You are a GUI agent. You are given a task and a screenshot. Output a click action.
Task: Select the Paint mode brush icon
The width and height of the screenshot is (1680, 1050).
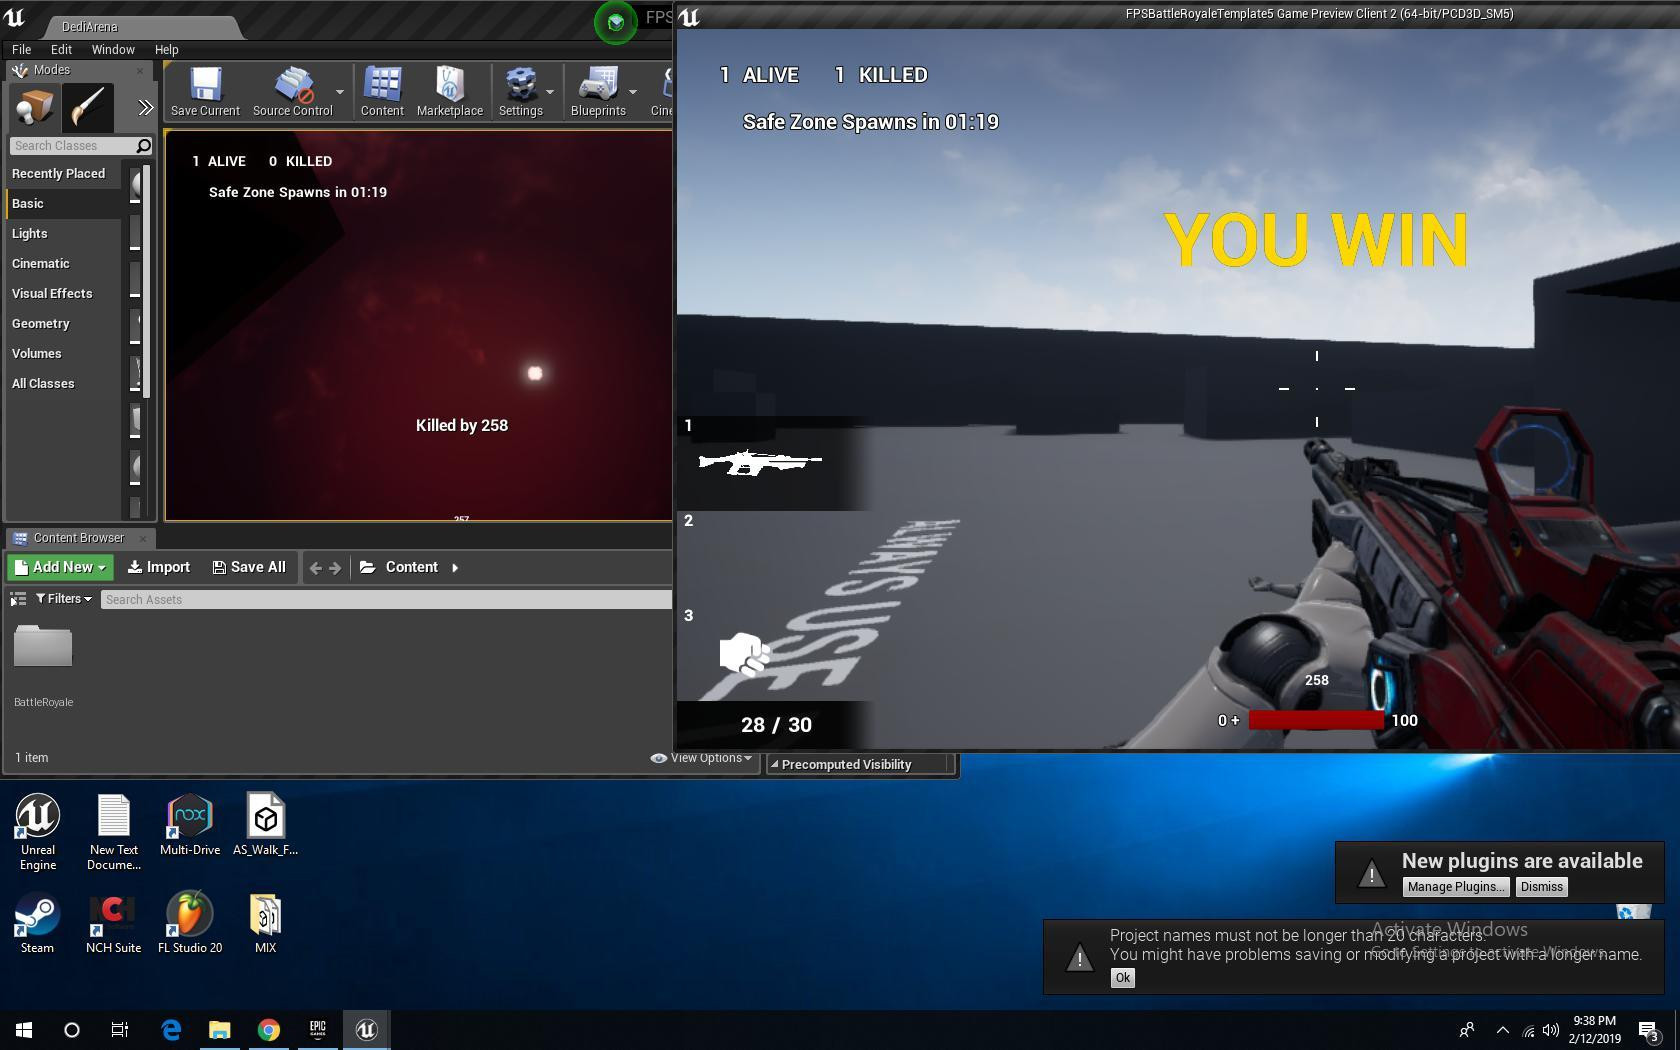pyautogui.click(x=87, y=107)
